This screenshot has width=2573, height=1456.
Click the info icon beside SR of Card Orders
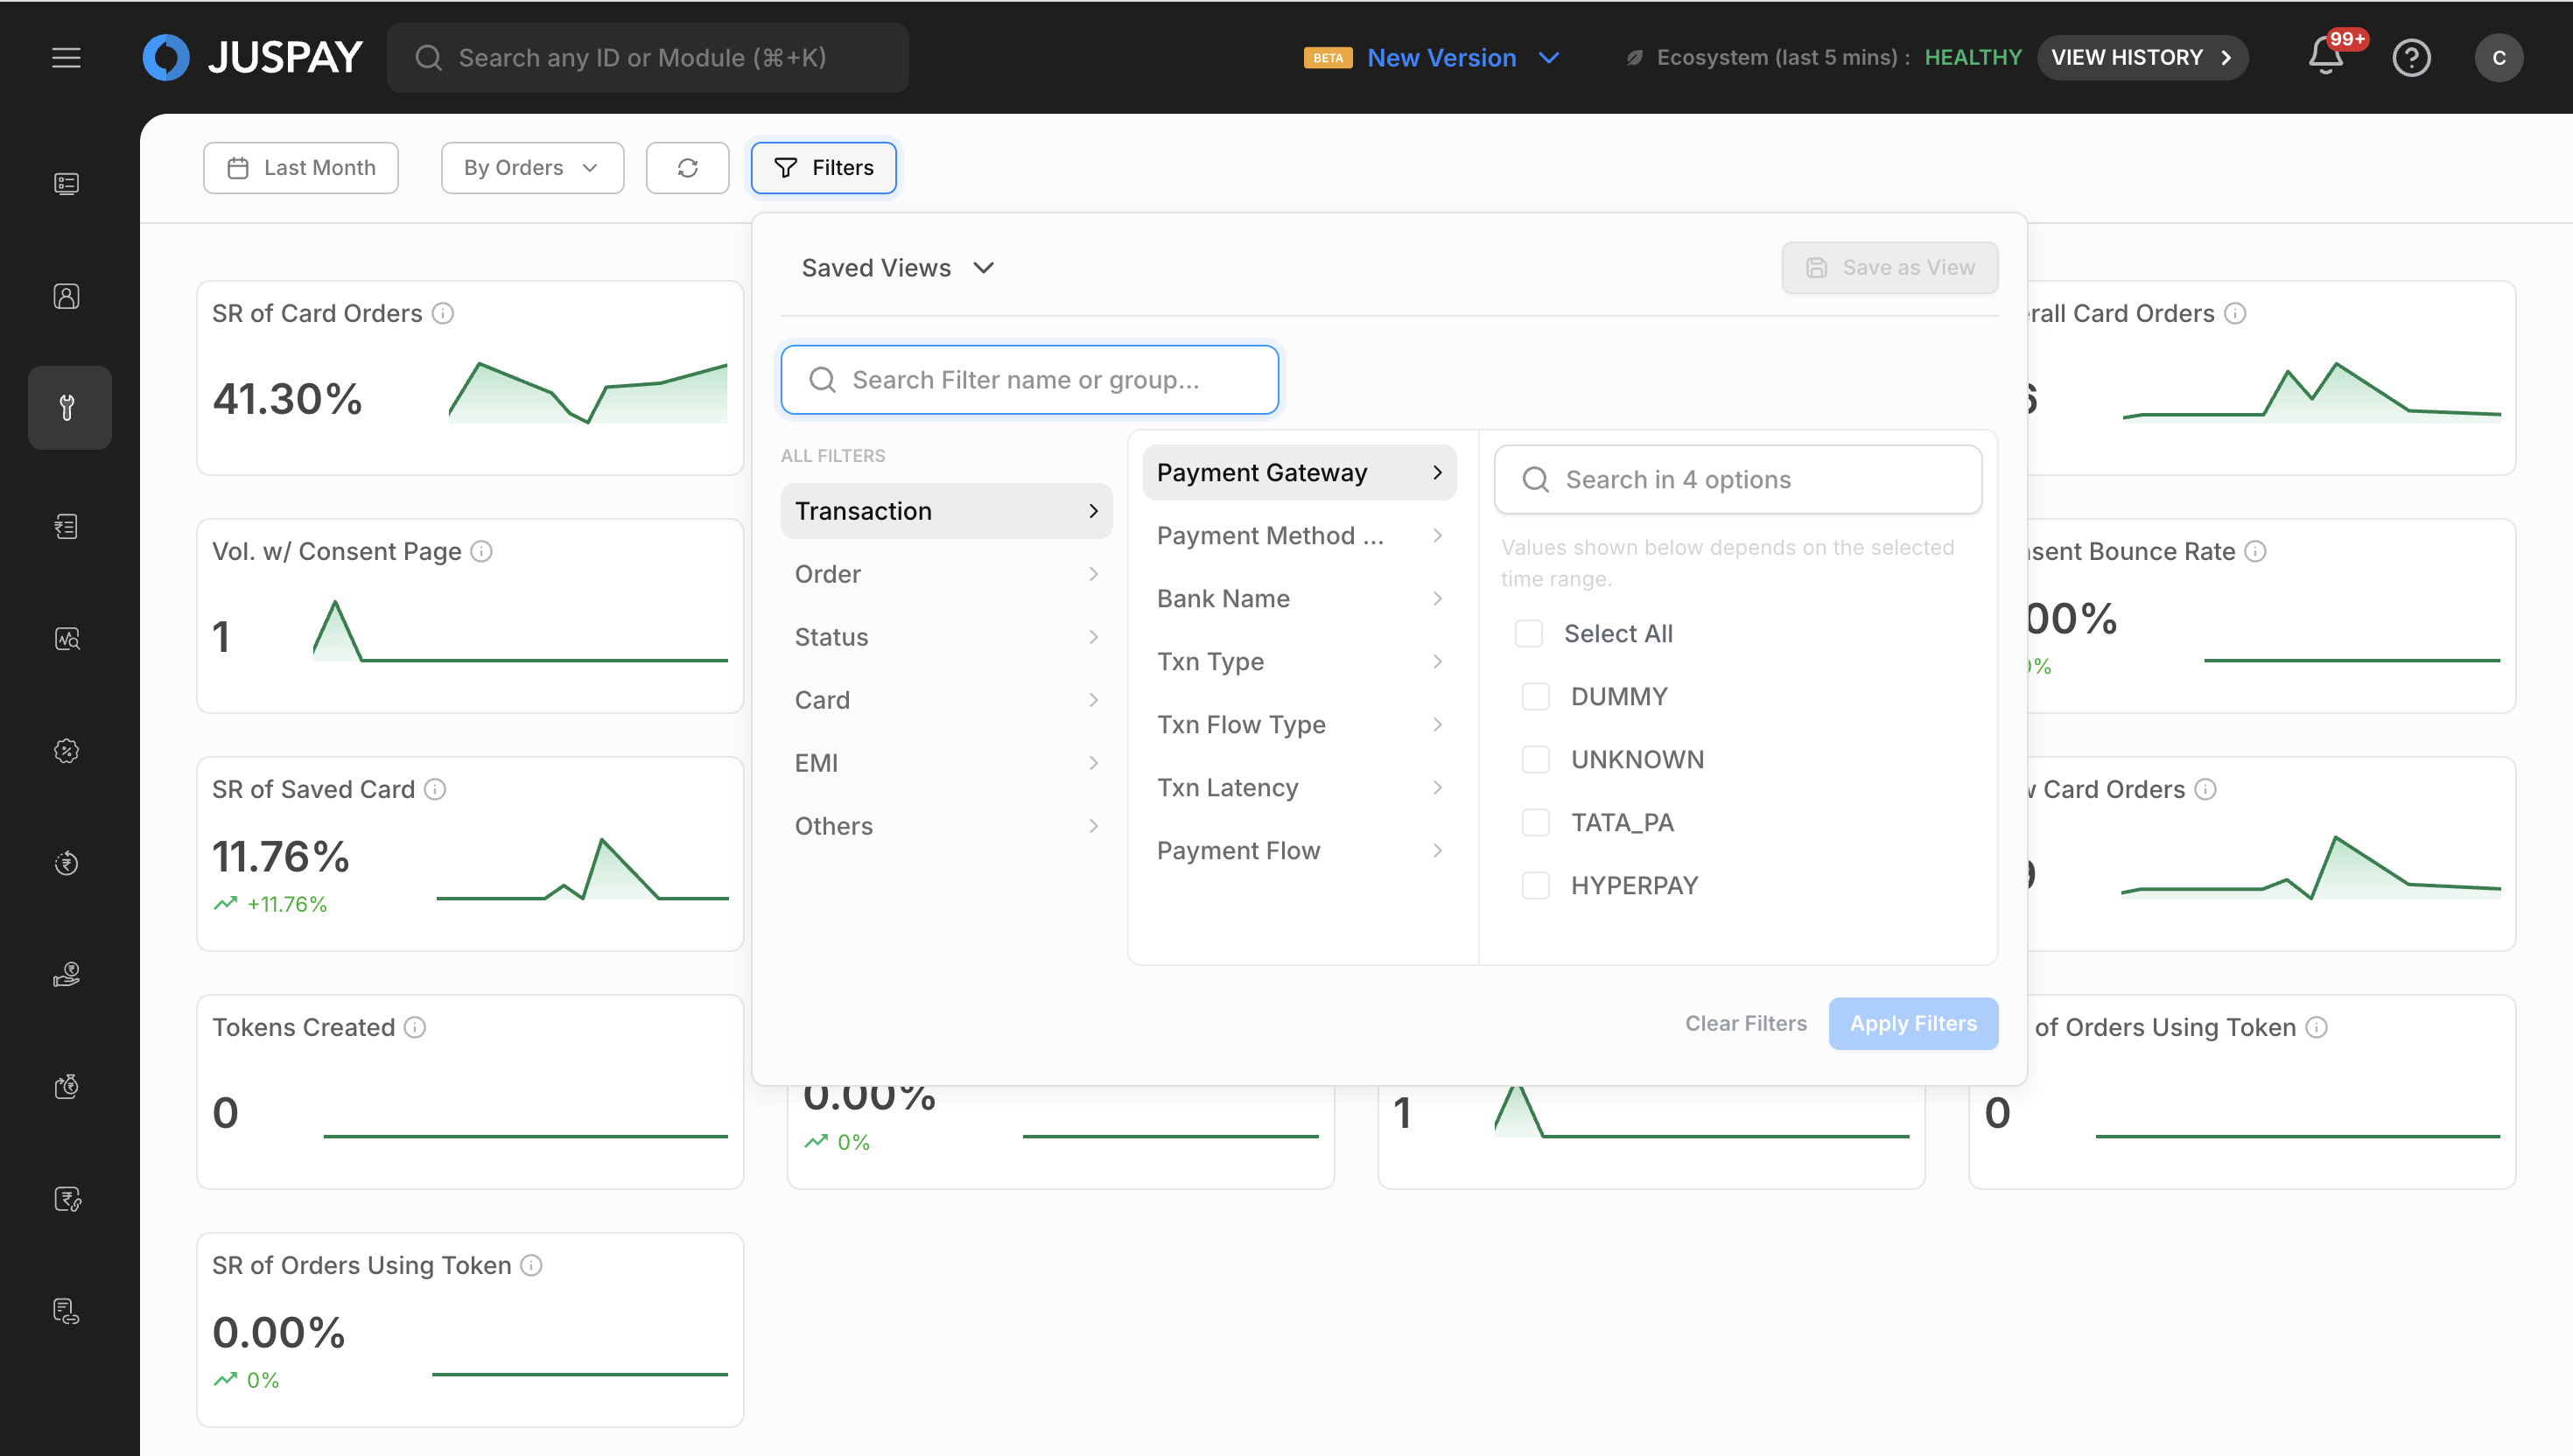443,314
